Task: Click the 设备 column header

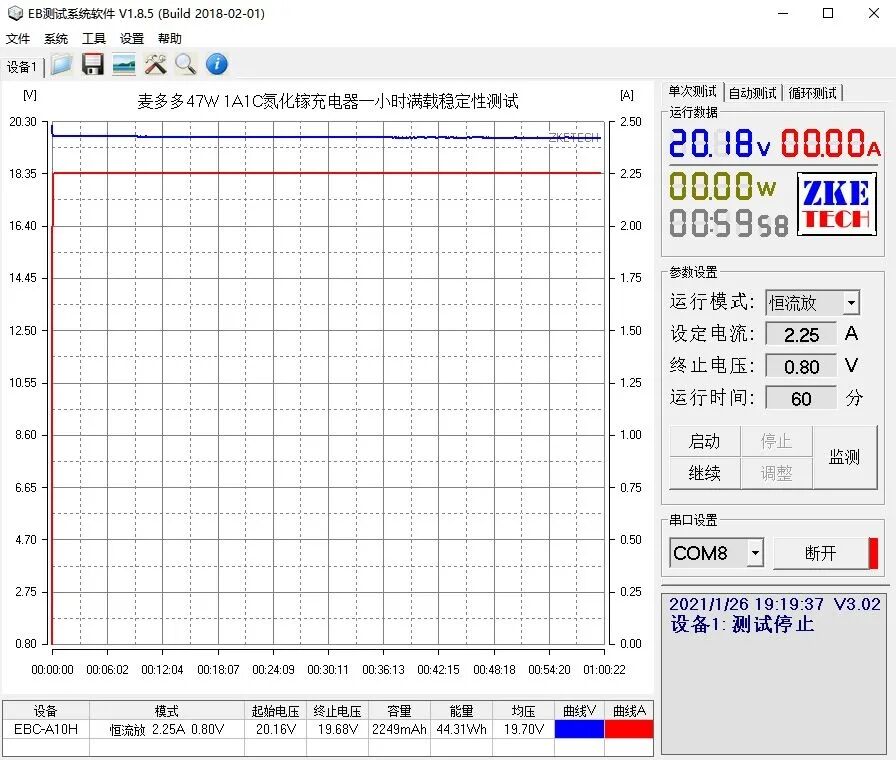Action: point(46,711)
